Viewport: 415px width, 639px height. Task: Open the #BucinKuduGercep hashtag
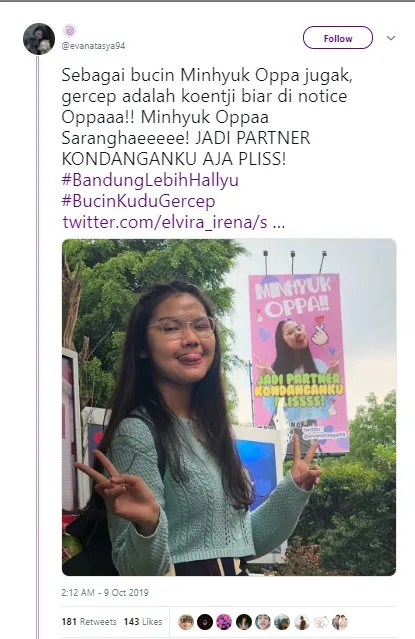pos(138,201)
